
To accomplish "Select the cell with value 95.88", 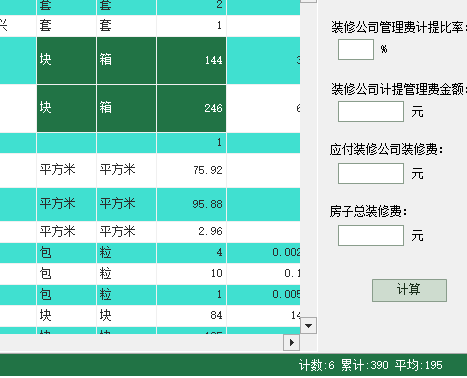I will click(x=191, y=204).
